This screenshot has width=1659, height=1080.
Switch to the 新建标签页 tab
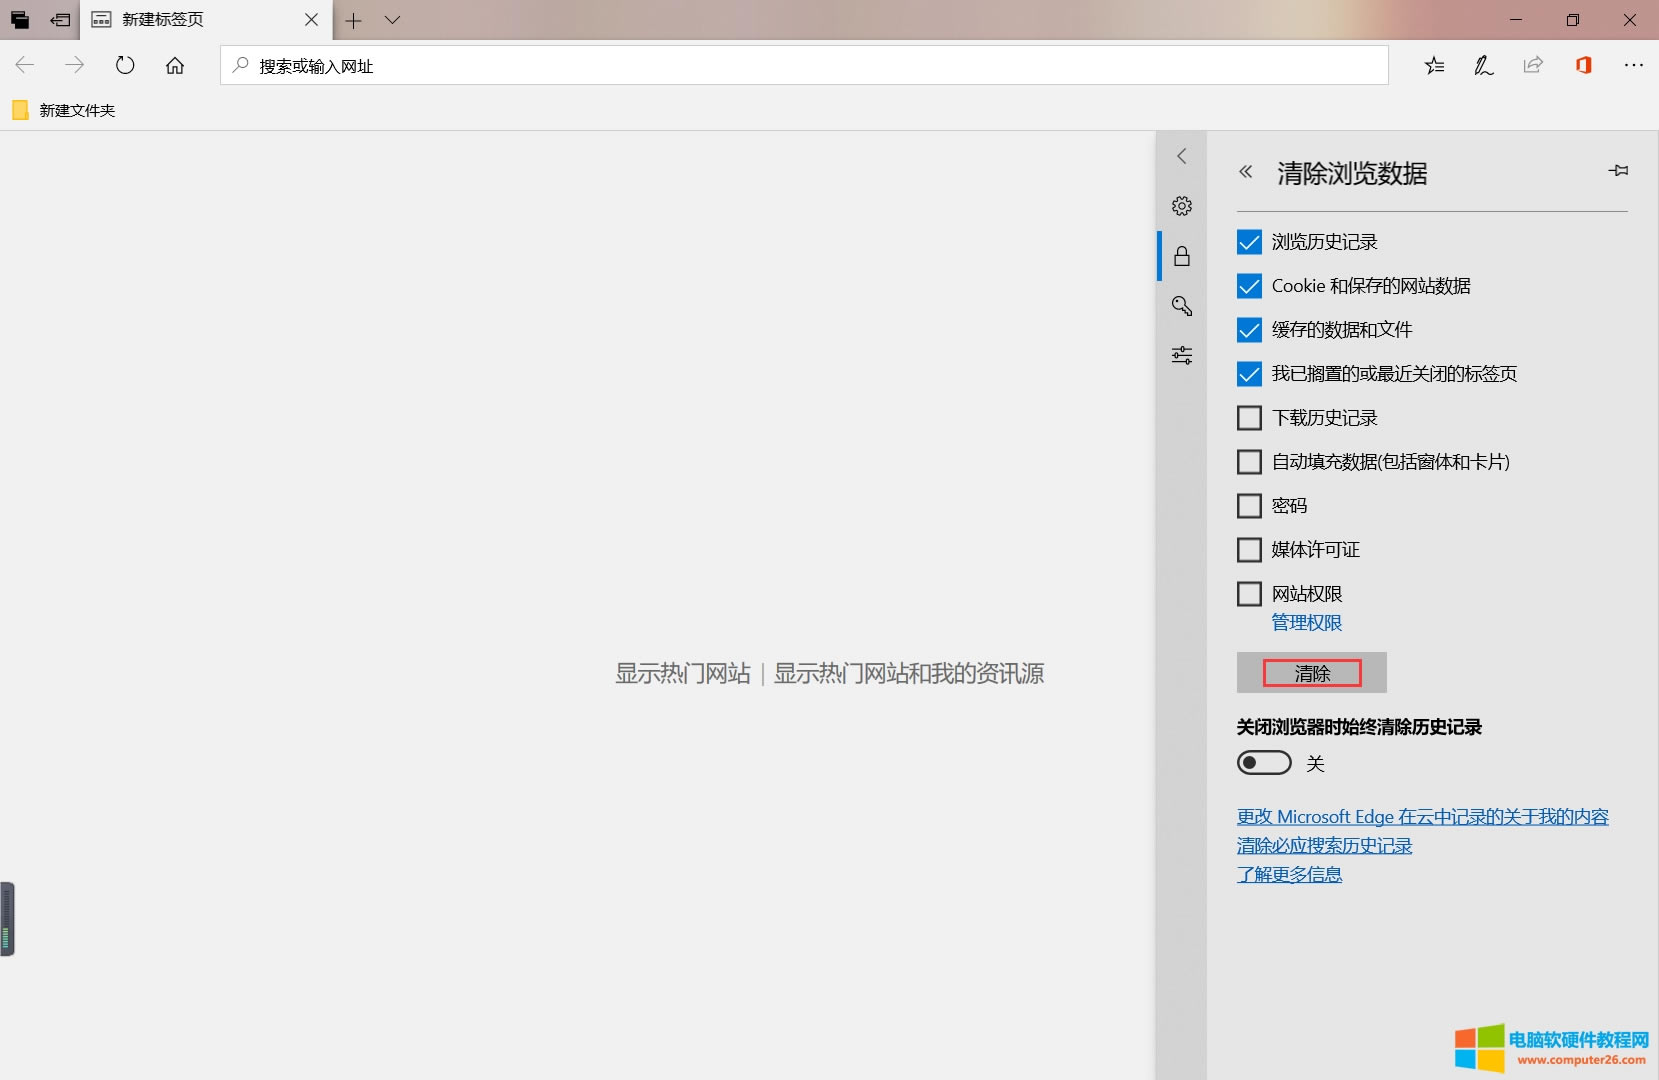point(180,20)
